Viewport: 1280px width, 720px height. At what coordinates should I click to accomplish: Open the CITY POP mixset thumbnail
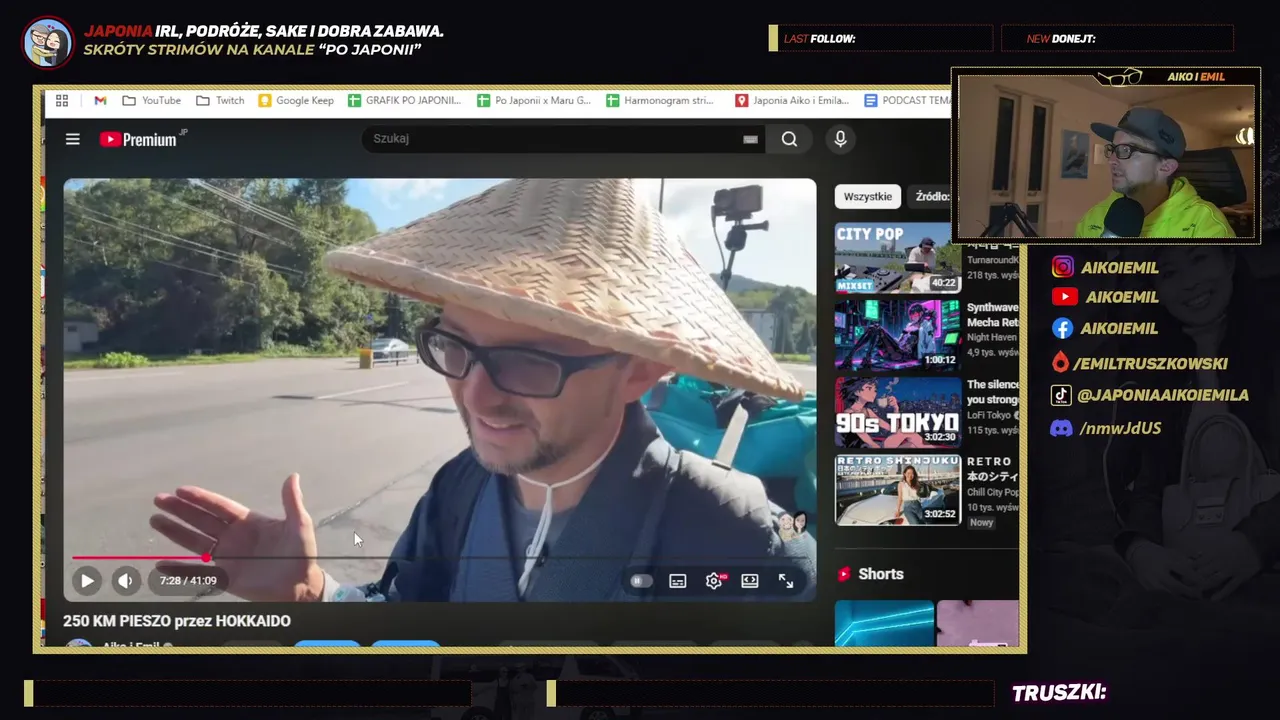point(898,258)
